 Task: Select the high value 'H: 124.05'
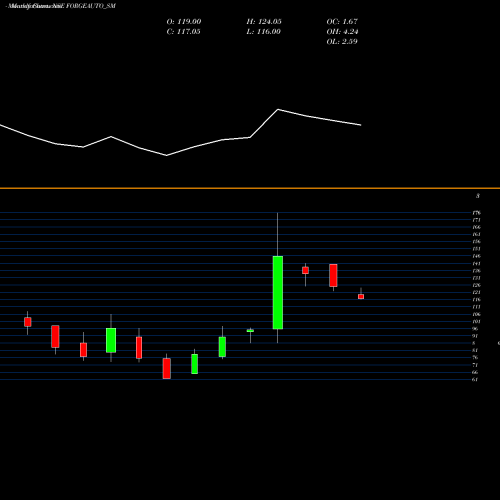264,22
